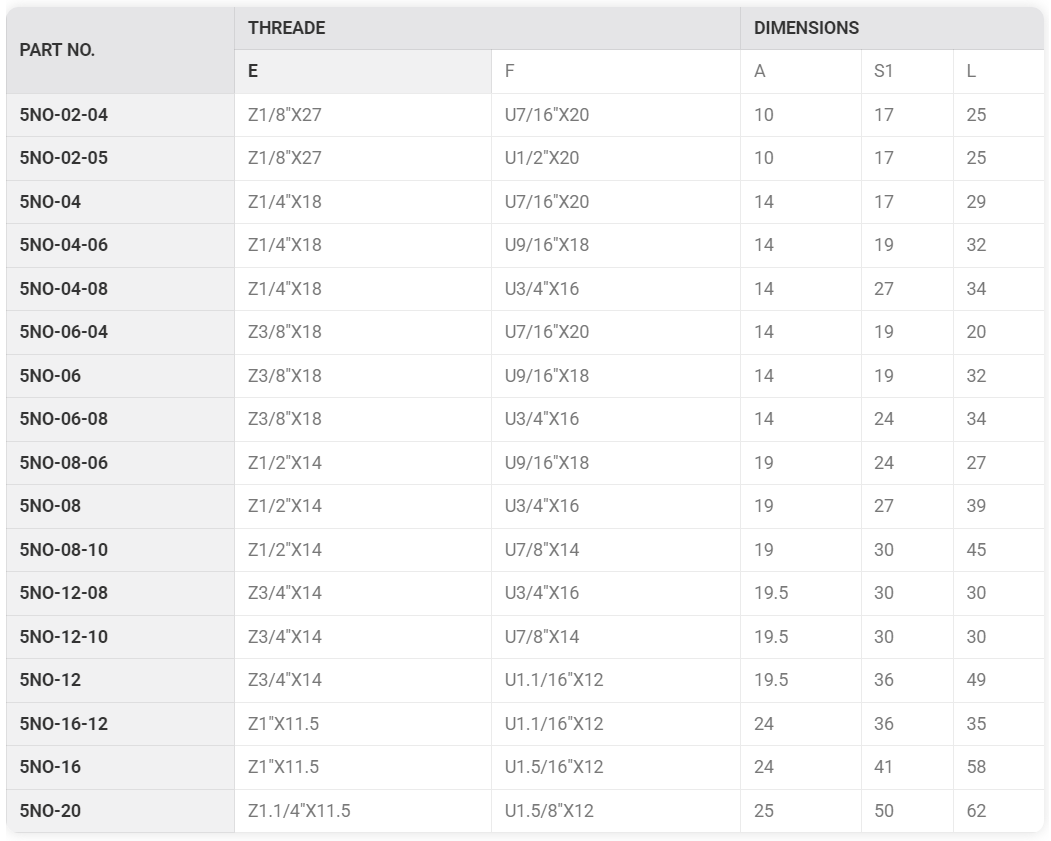Select part number 5NO-06-08 row
Viewport: 1051px width, 841px height.
click(x=526, y=419)
